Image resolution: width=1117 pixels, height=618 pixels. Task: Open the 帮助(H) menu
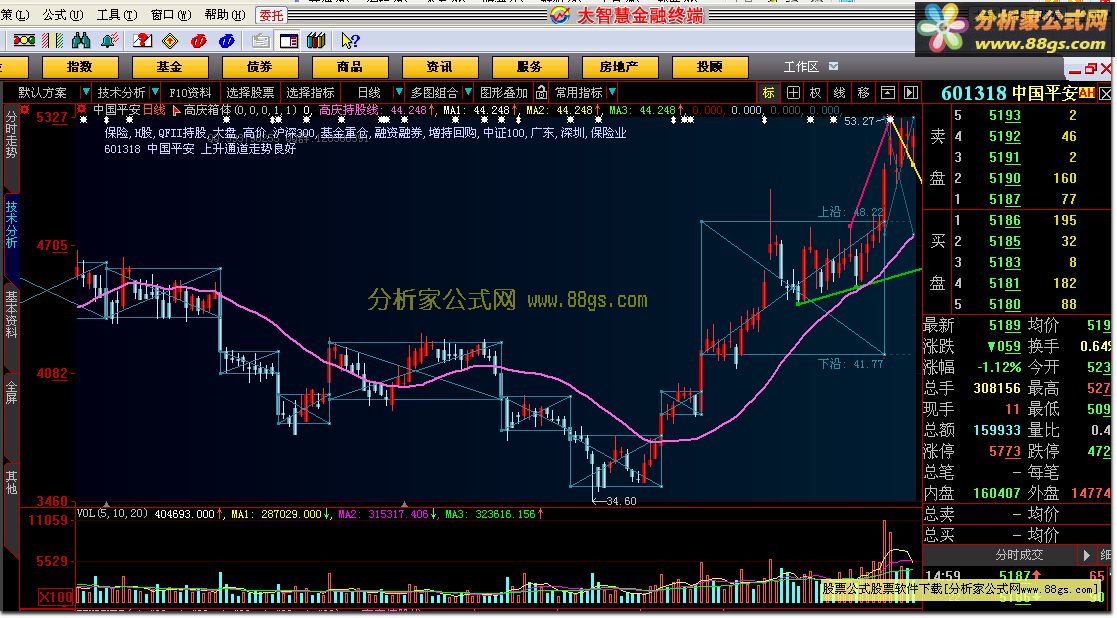coord(224,14)
